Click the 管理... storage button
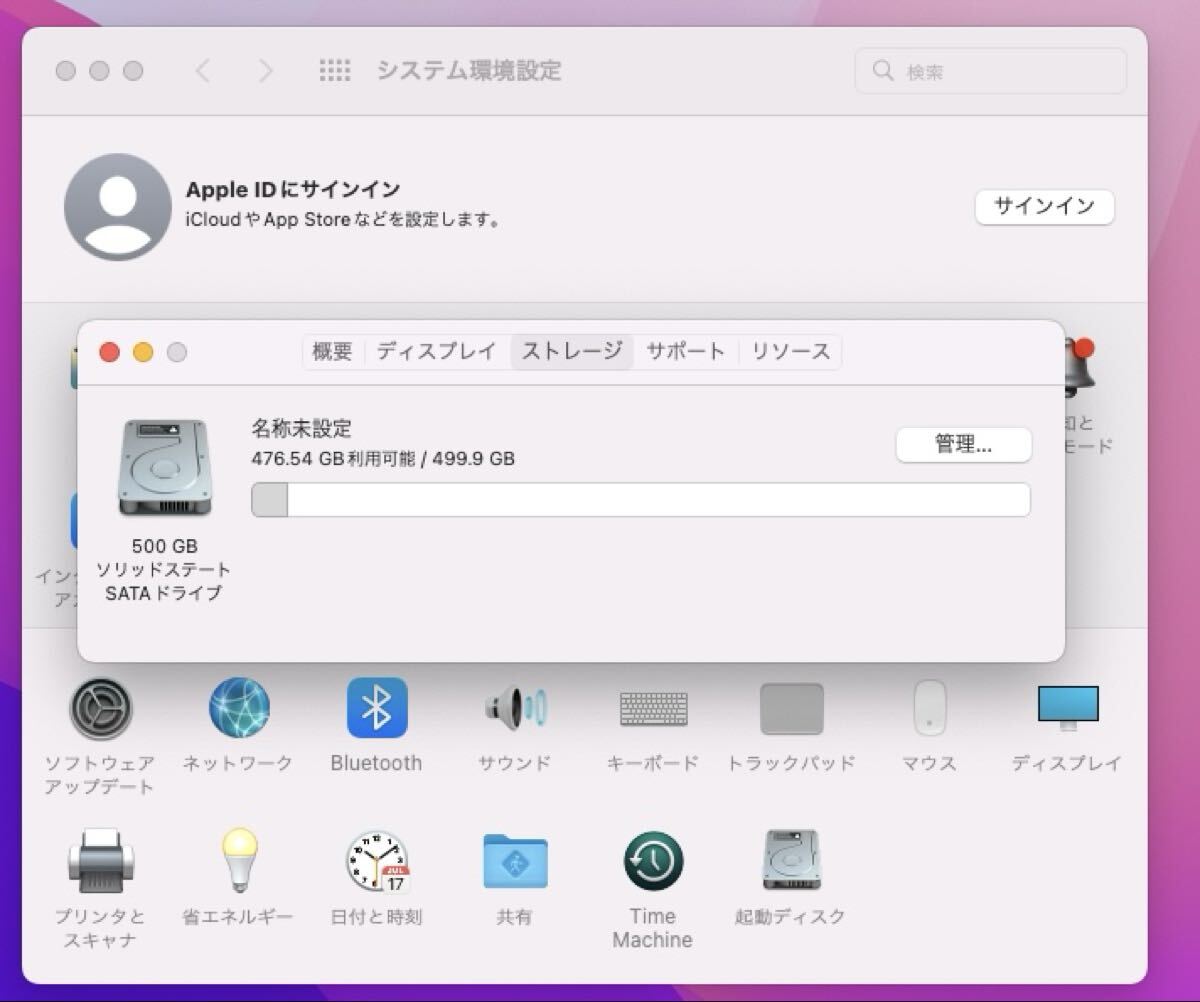 (x=962, y=445)
